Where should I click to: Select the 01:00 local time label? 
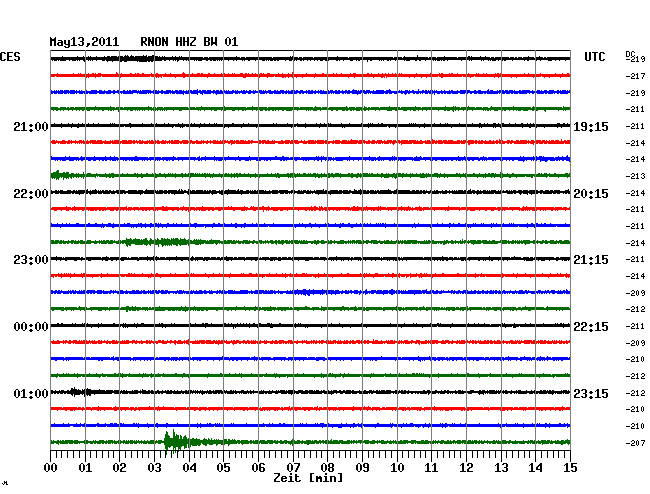31,393
